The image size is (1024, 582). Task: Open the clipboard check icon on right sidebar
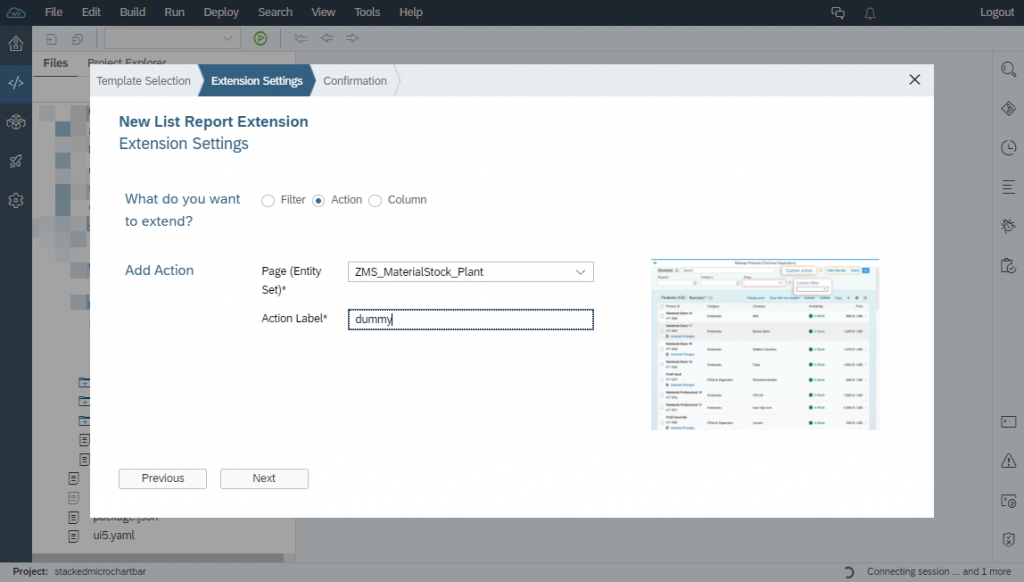(x=1008, y=265)
